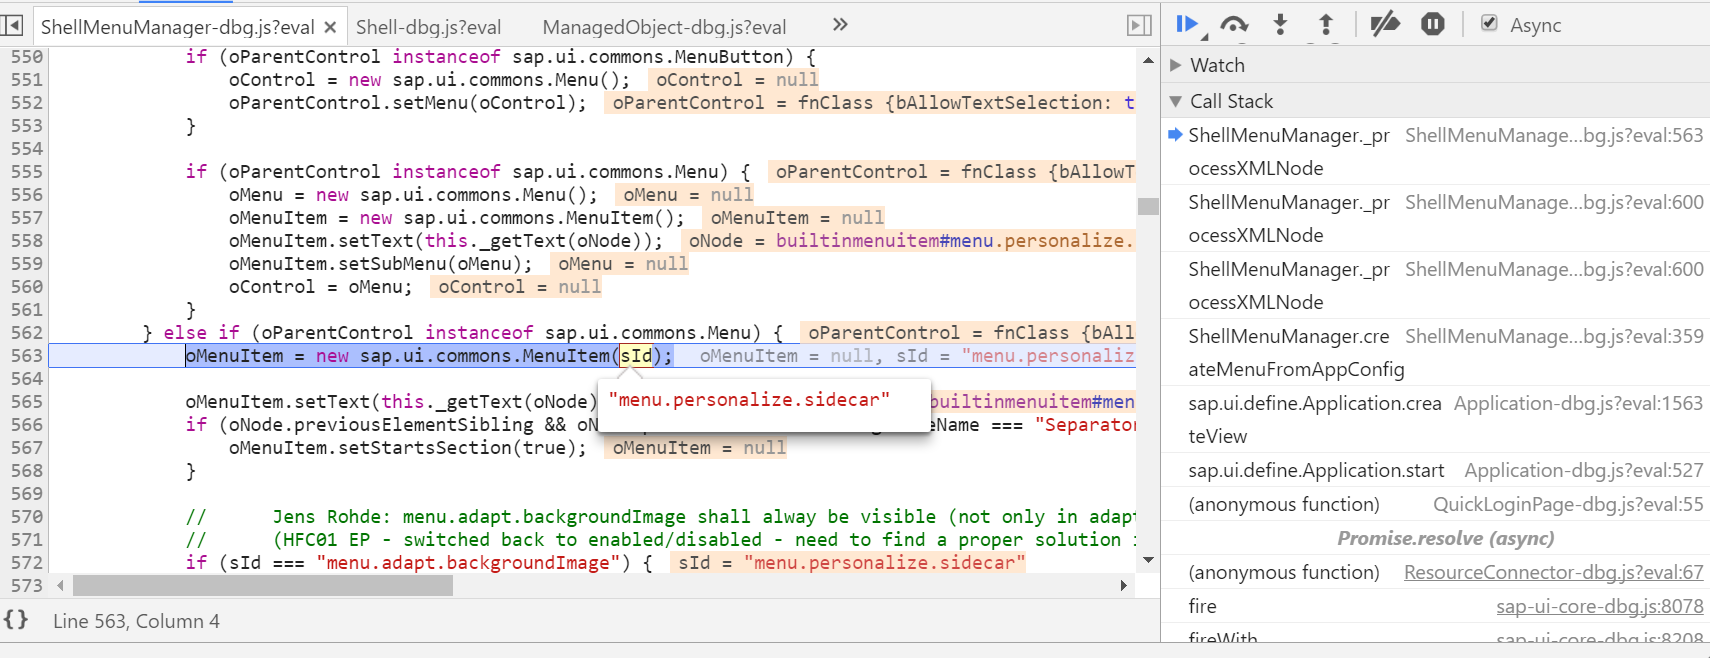Expand the Watch section

(1176, 65)
